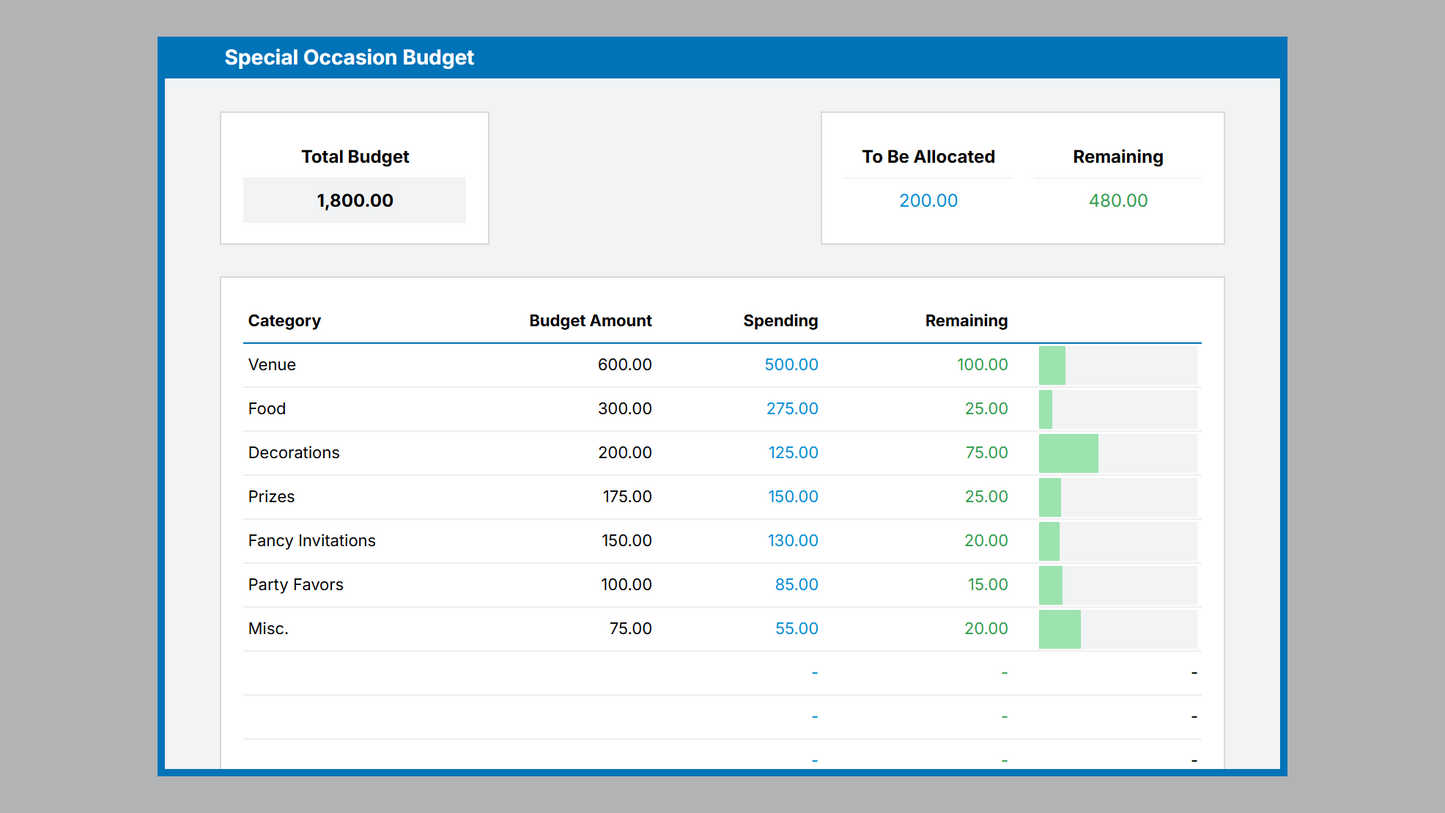Select Decorations spending value 125.00
This screenshot has width=1445, height=813.
pyautogui.click(x=793, y=453)
